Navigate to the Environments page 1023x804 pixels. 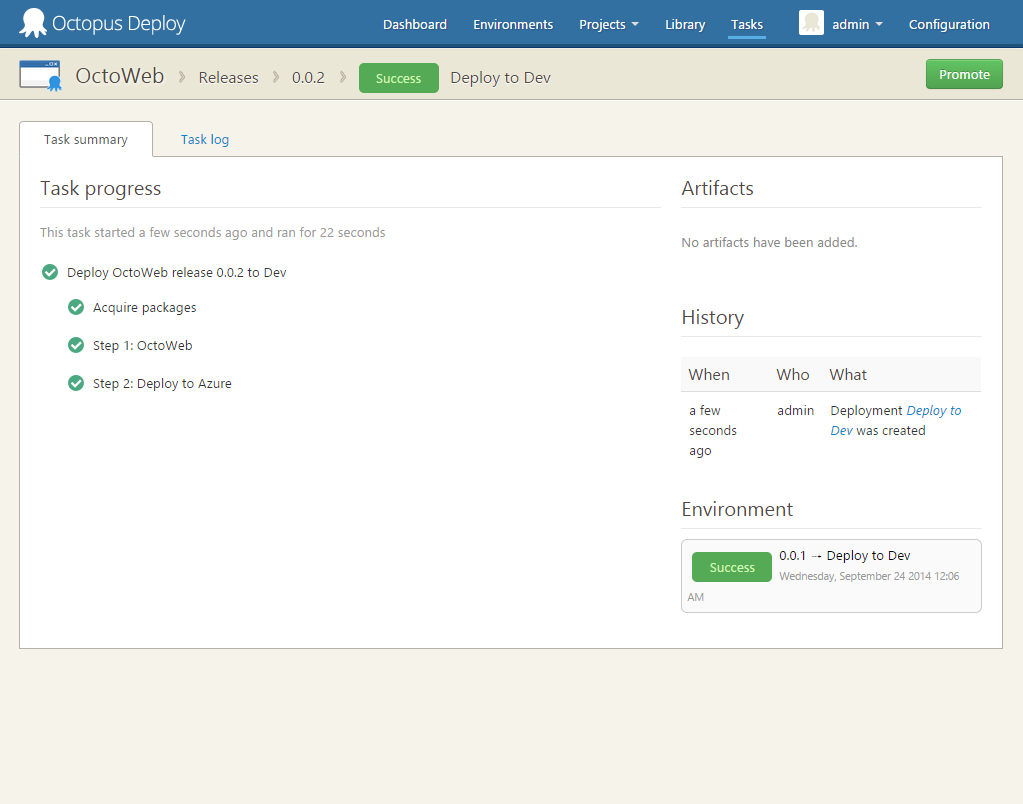click(513, 24)
